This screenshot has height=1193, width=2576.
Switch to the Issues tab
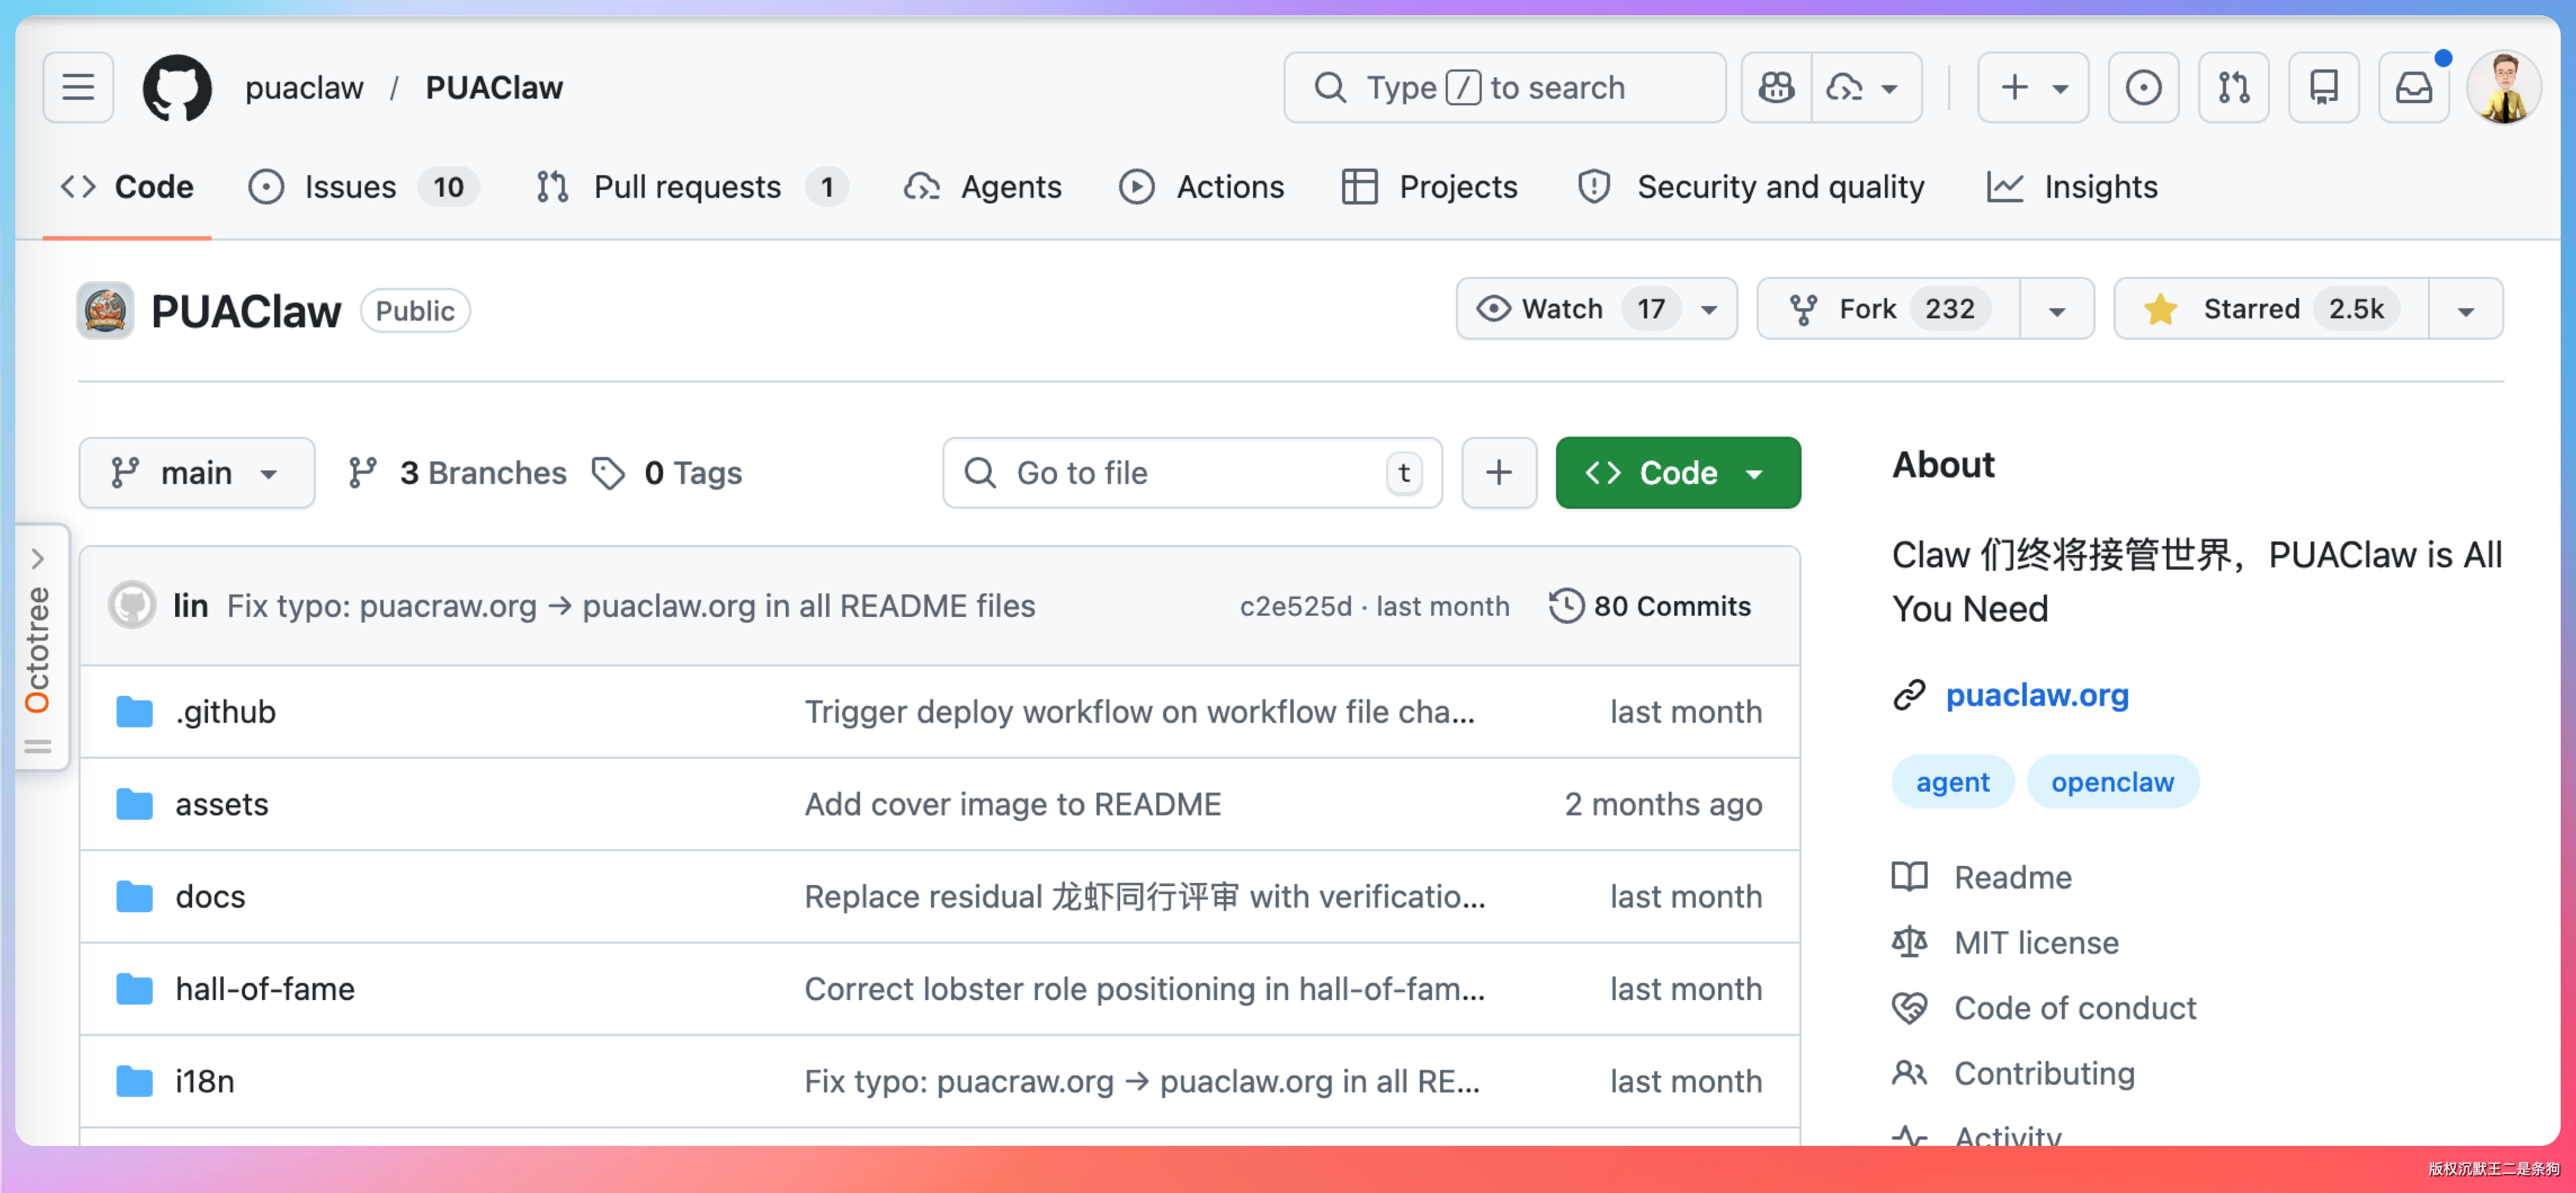(350, 187)
